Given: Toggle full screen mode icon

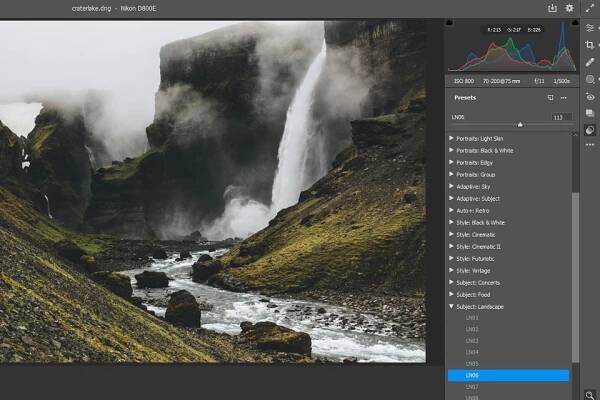Looking at the screenshot, I should (589, 8).
